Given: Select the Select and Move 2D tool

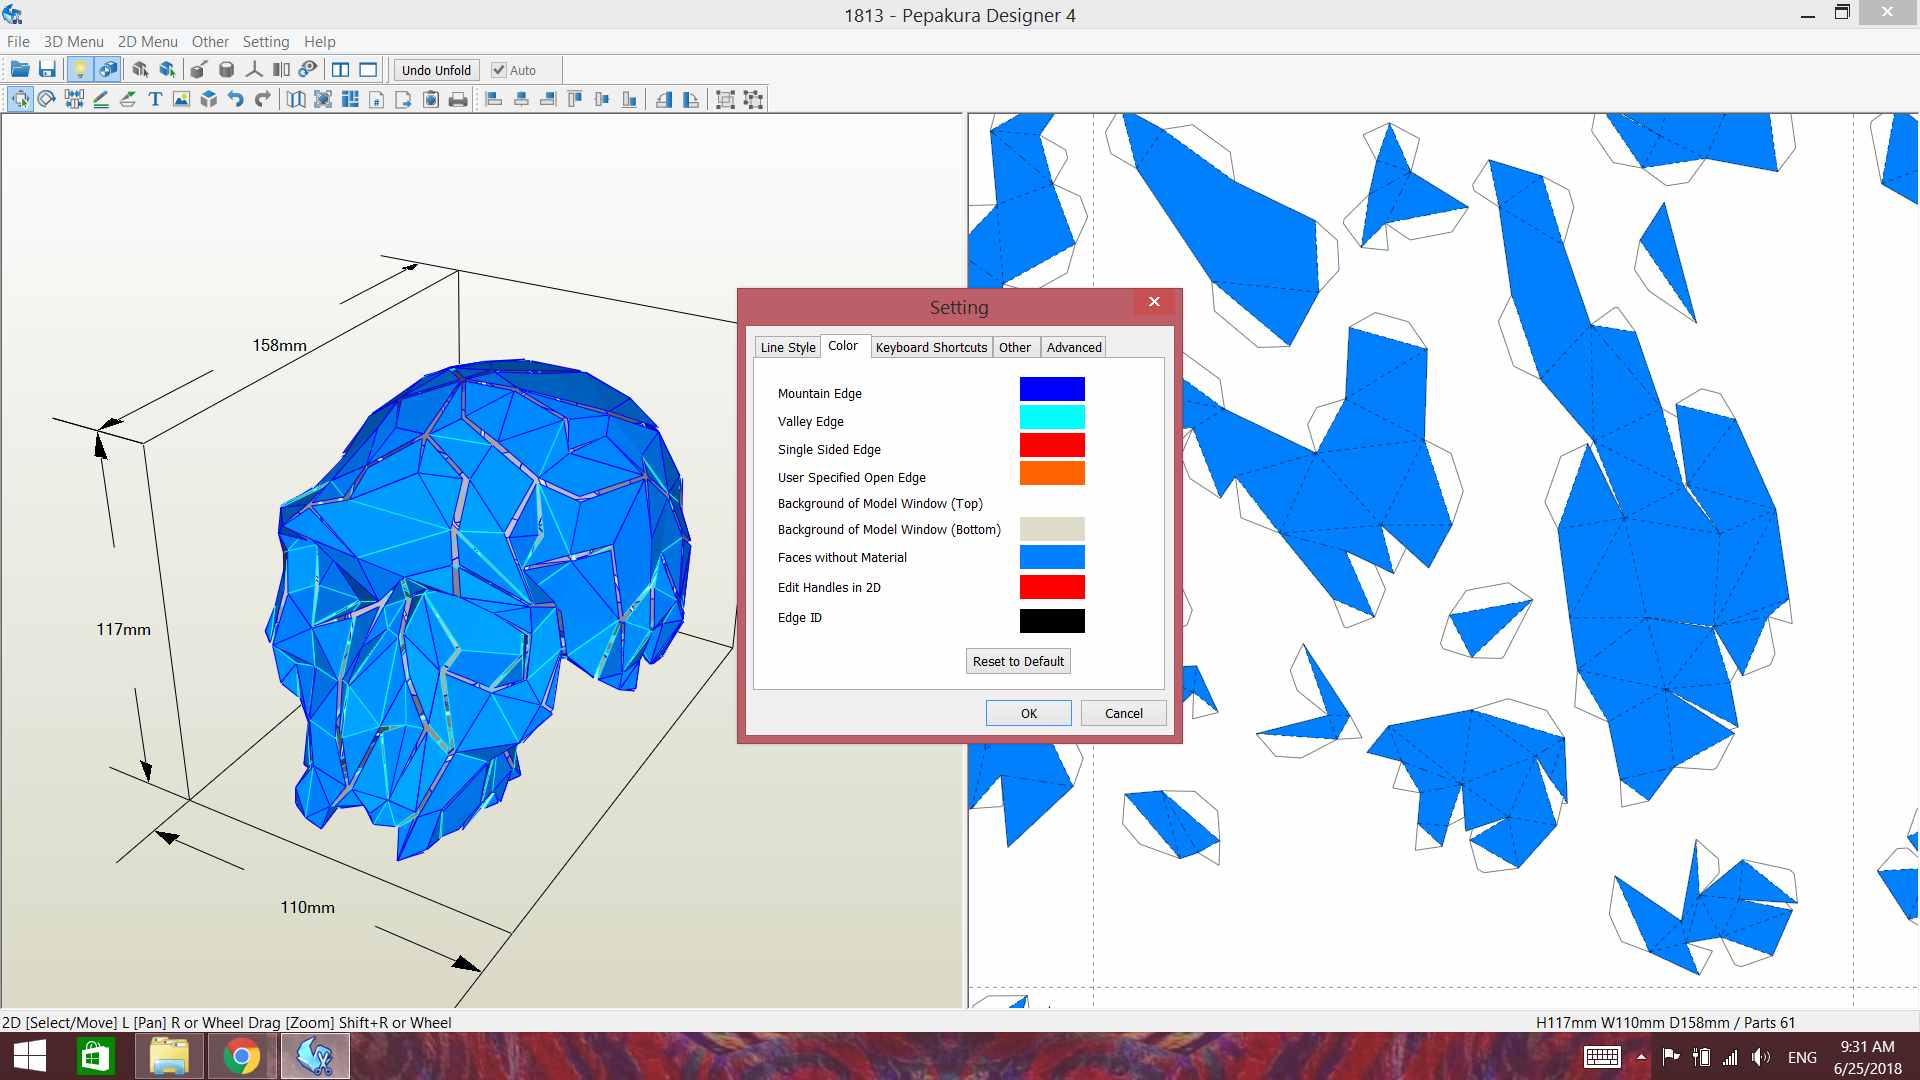Looking at the screenshot, I should pos(19,99).
